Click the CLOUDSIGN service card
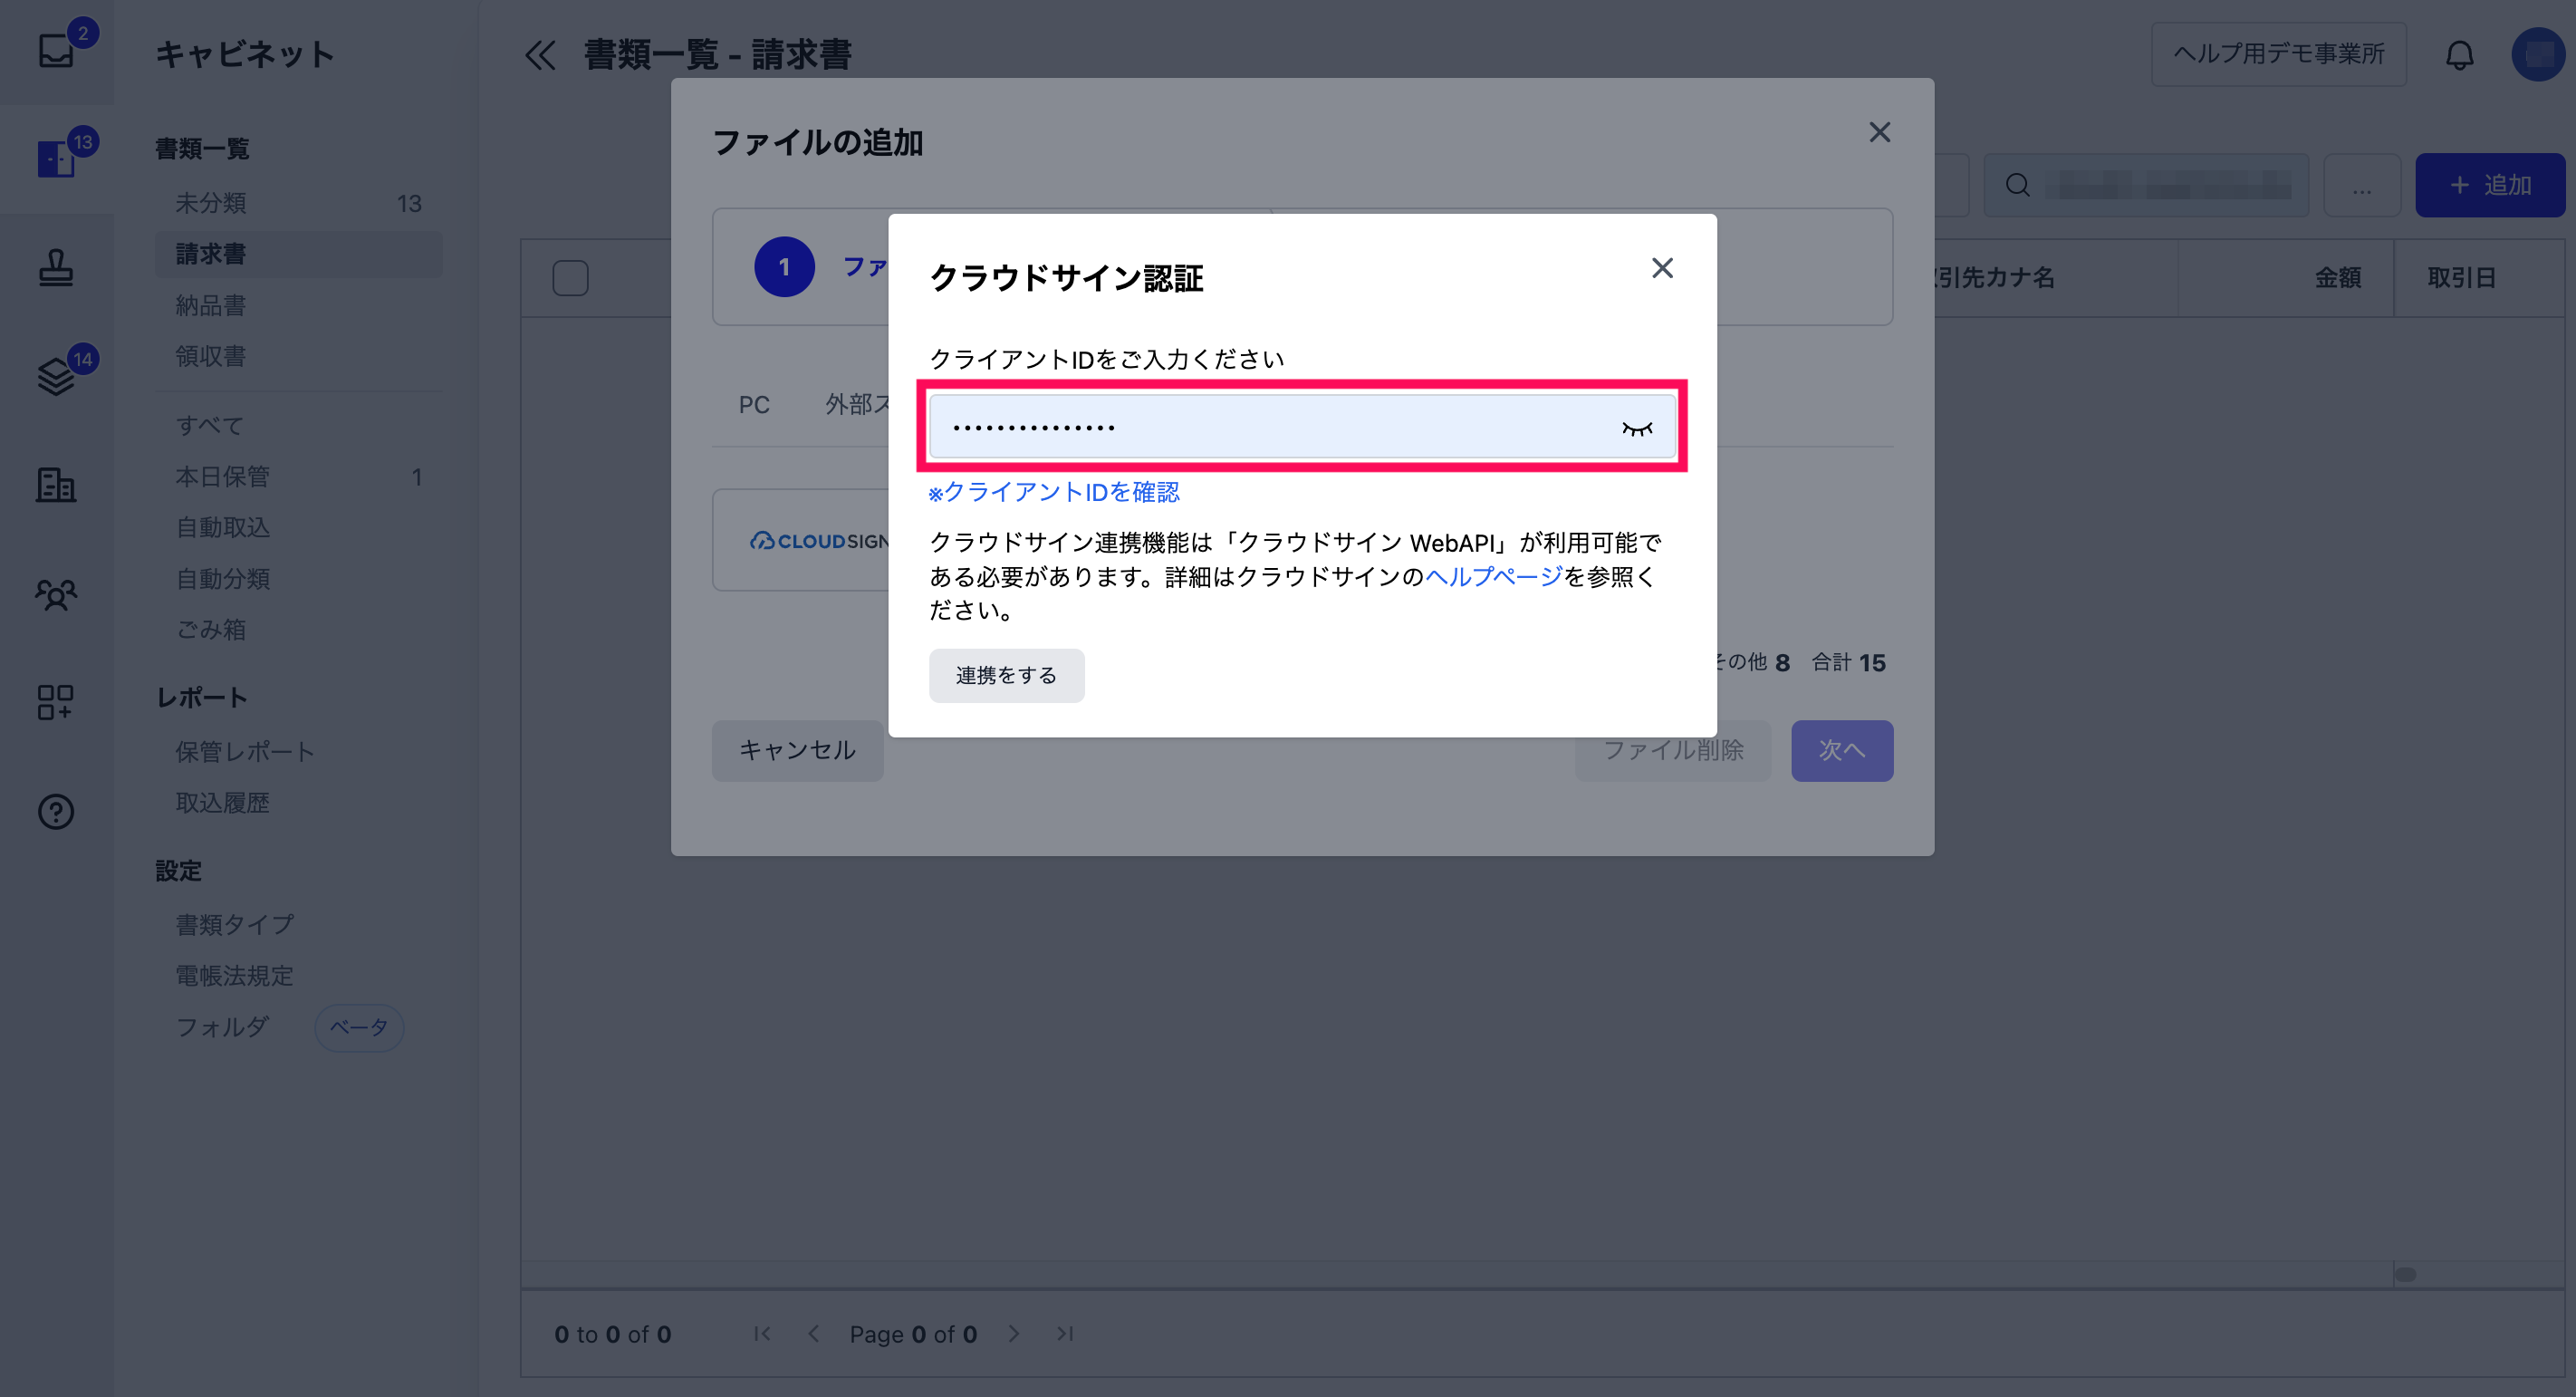2576x1397 pixels. pyautogui.click(x=802, y=540)
